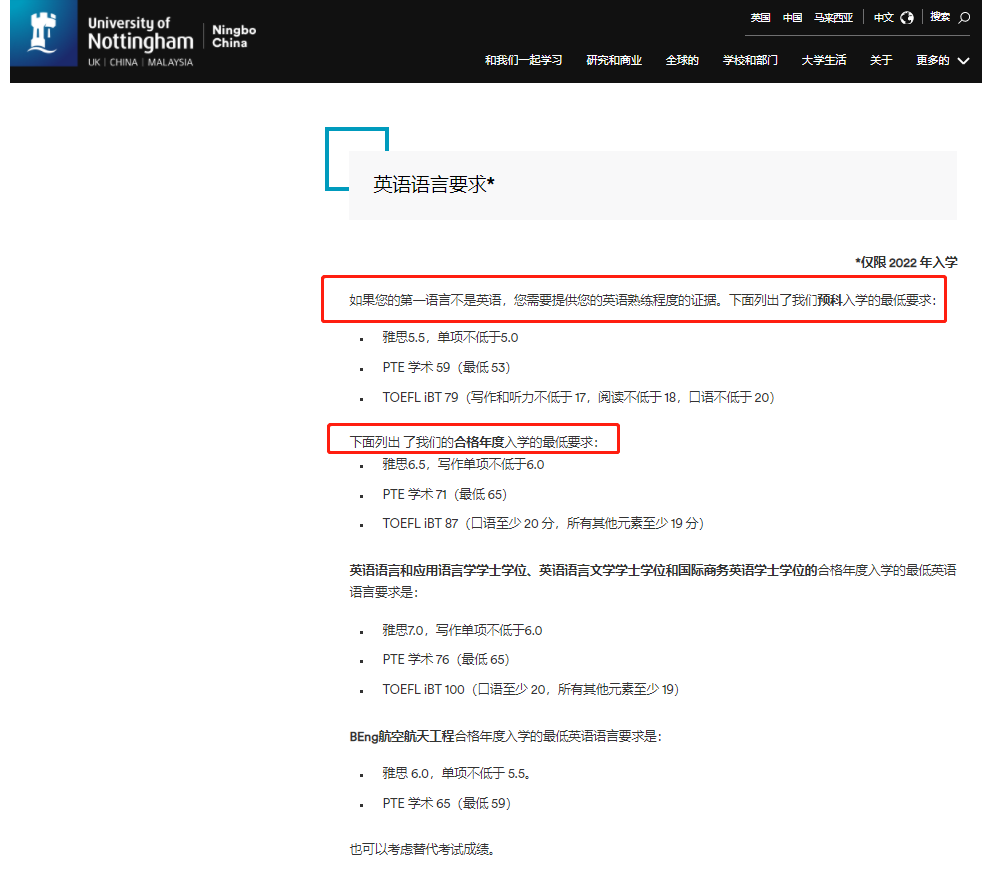This screenshot has height=883, width=982.
Task: Click the 如果您的第一语言不是英语 paragraph
Action: point(643,300)
